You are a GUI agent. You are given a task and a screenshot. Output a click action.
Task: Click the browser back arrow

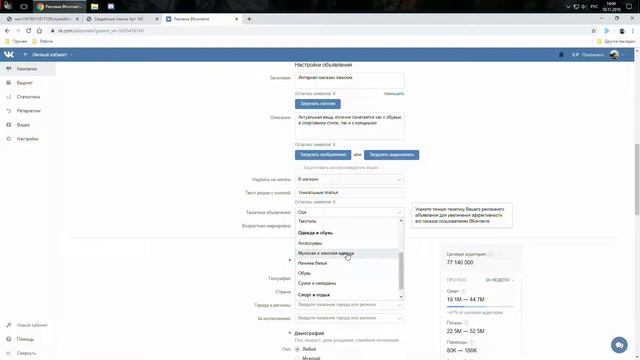pyautogui.click(x=7, y=31)
